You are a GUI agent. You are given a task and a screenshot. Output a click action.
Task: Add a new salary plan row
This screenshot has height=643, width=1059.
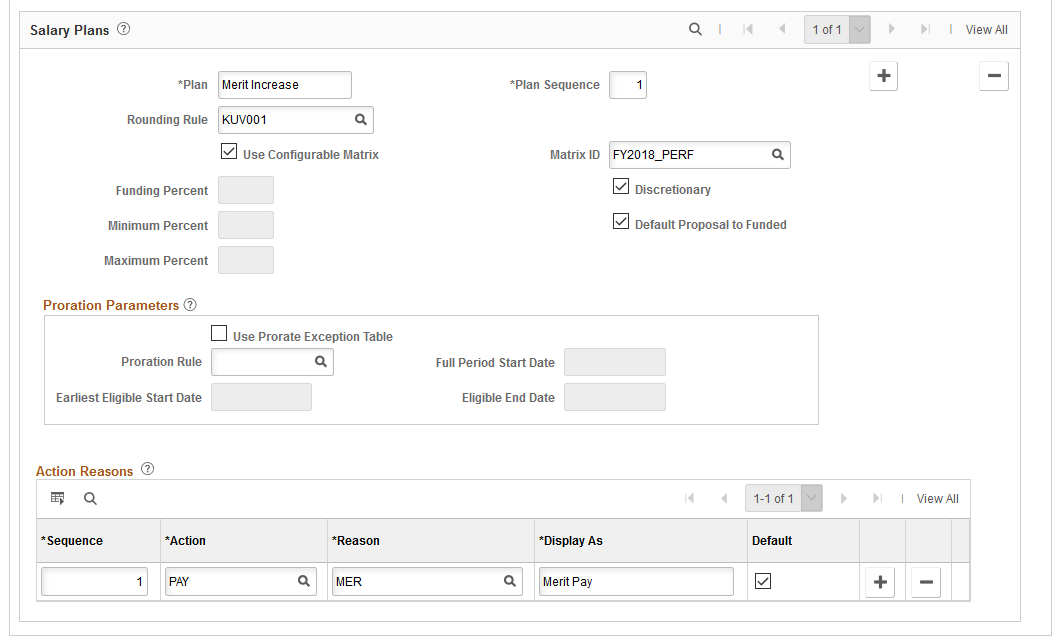pos(883,76)
